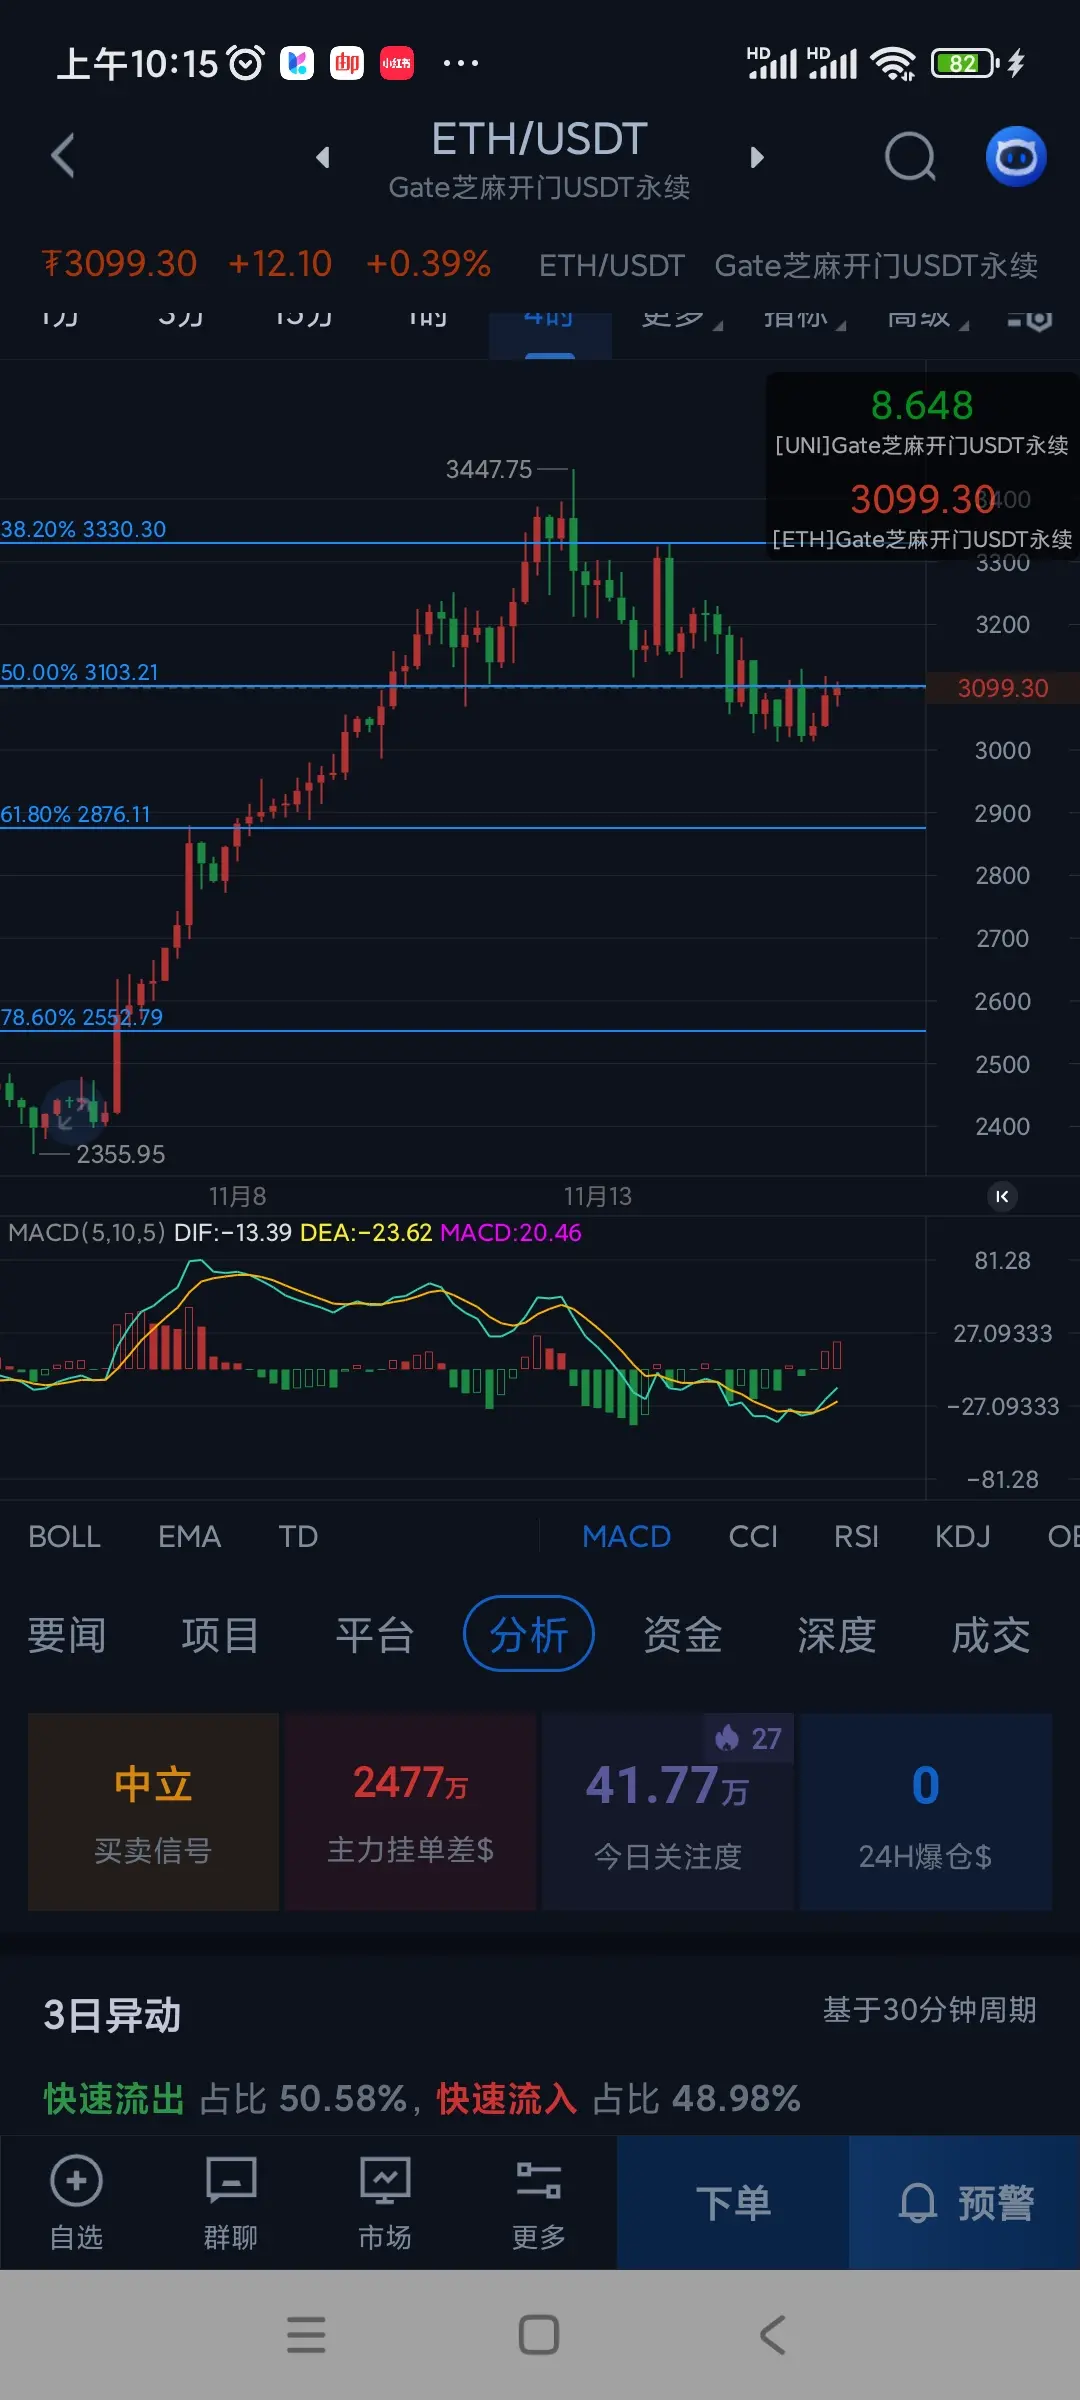Tap the 78.60% Fibonacci line label
1080x2400 pixels.
(x=82, y=1017)
